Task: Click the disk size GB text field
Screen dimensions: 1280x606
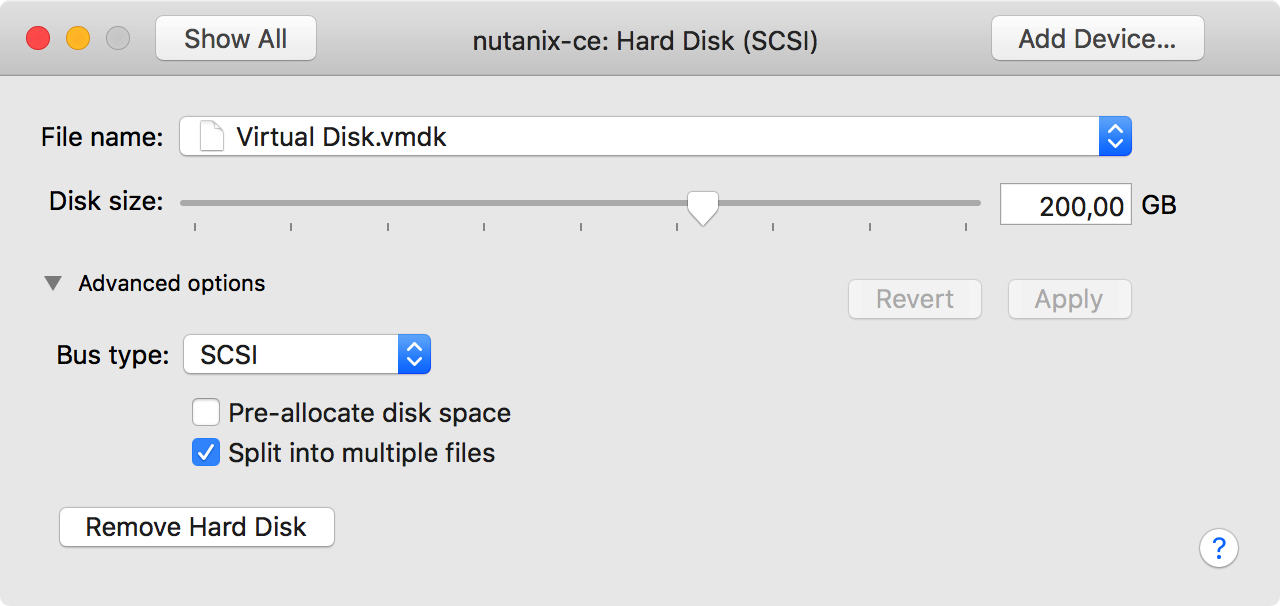Action: pos(1066,205)
